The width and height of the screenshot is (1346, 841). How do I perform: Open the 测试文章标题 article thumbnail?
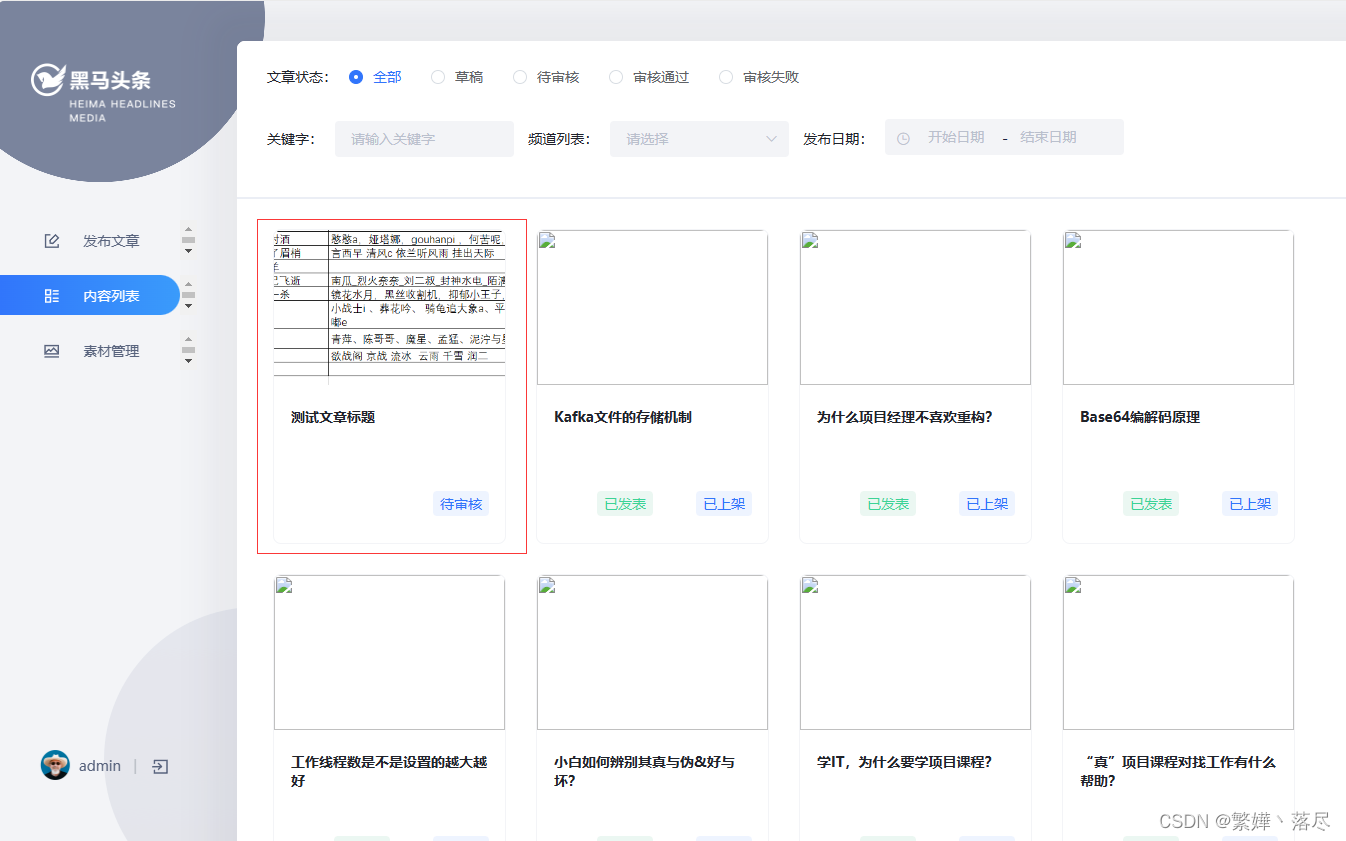point(389,307)
